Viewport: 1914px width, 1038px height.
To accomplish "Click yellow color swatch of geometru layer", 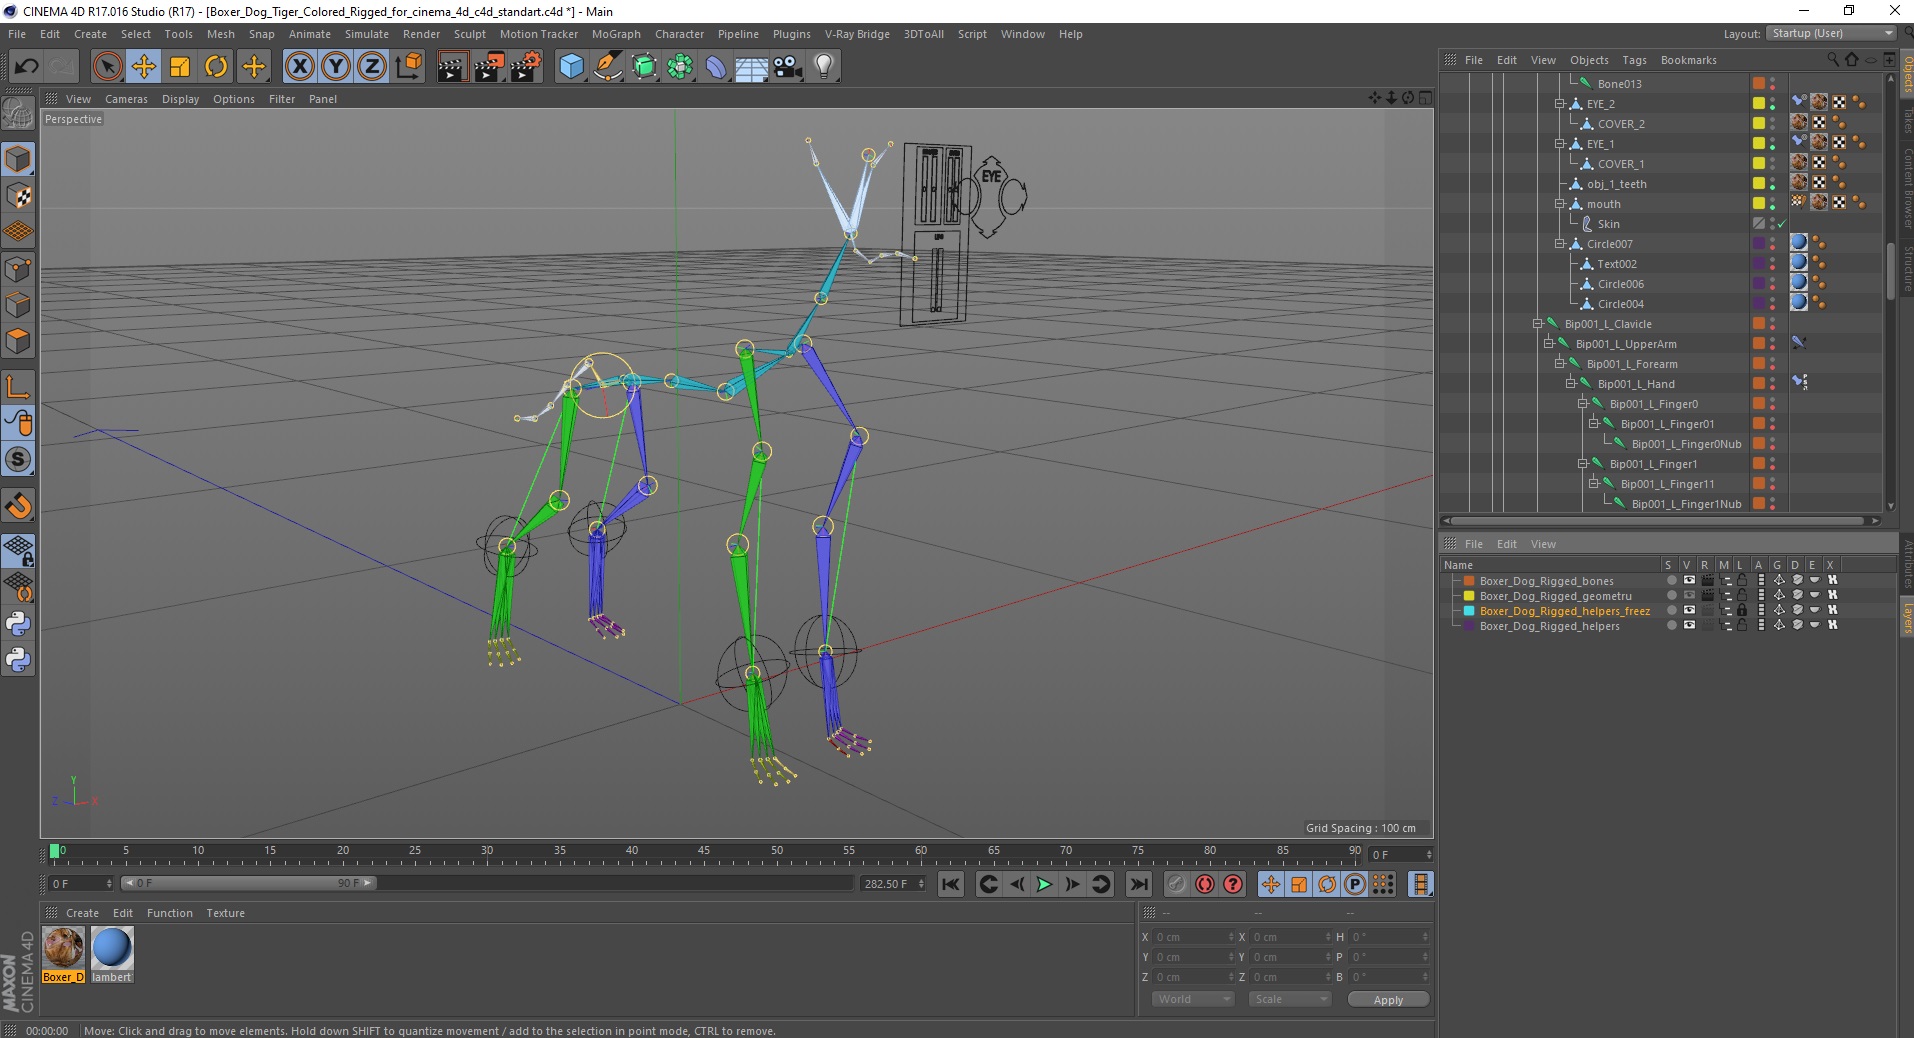I will (1469, 596).
